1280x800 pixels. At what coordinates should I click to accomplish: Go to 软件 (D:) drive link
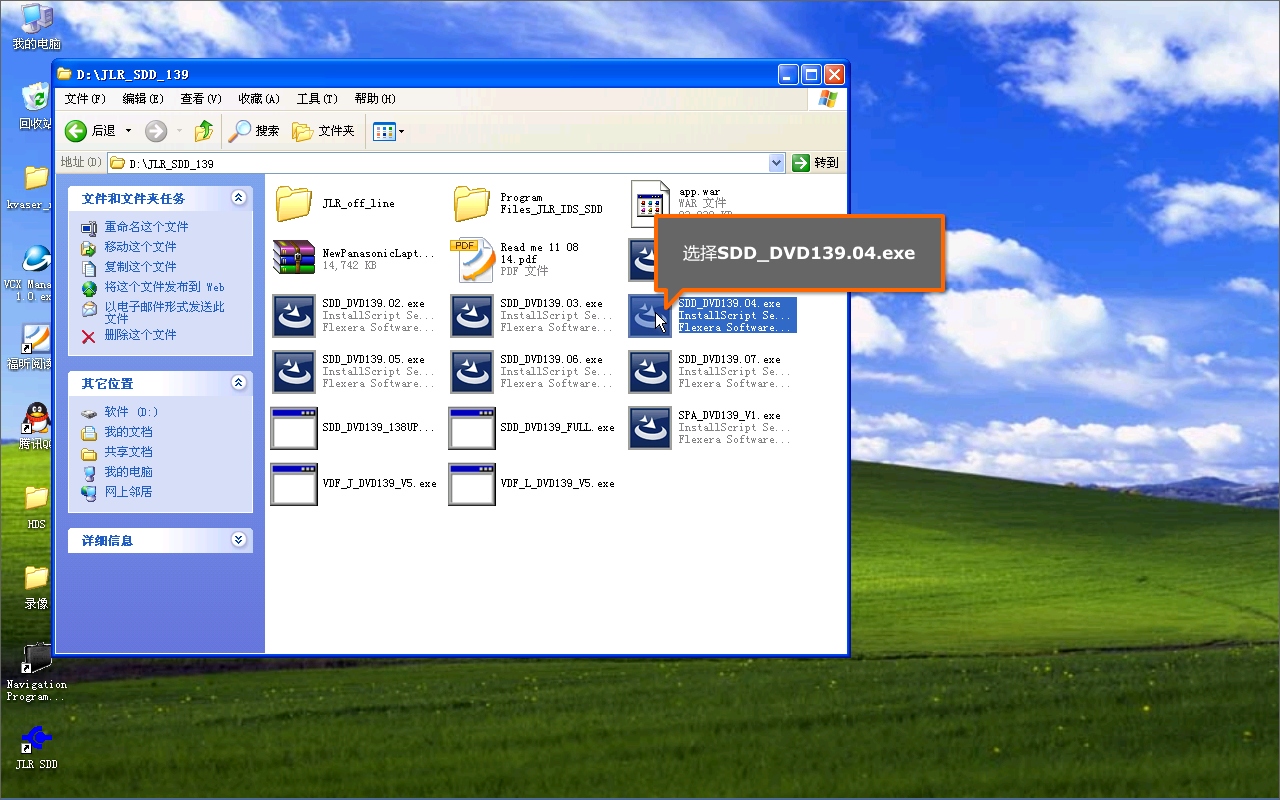point(131,412)
